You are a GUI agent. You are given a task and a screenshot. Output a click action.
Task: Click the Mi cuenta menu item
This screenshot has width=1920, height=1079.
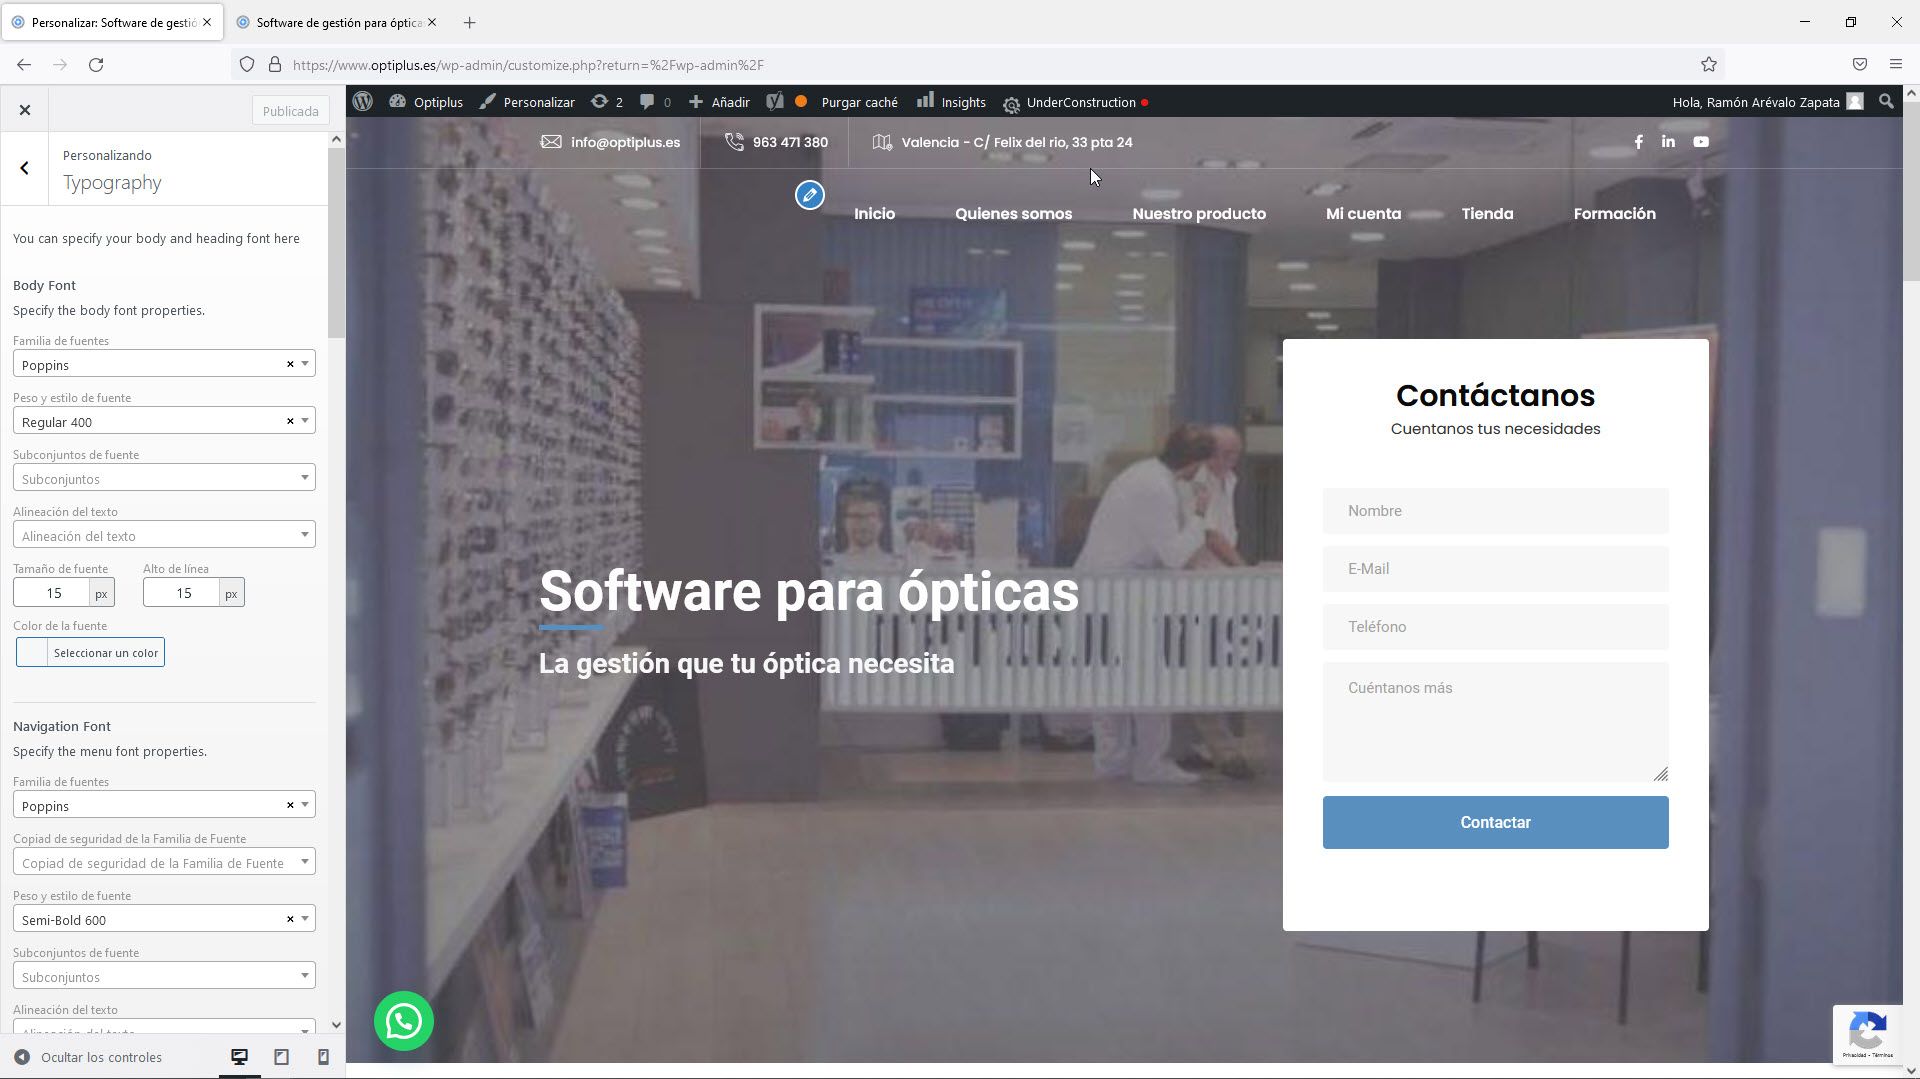click(x=1363, y=214)
